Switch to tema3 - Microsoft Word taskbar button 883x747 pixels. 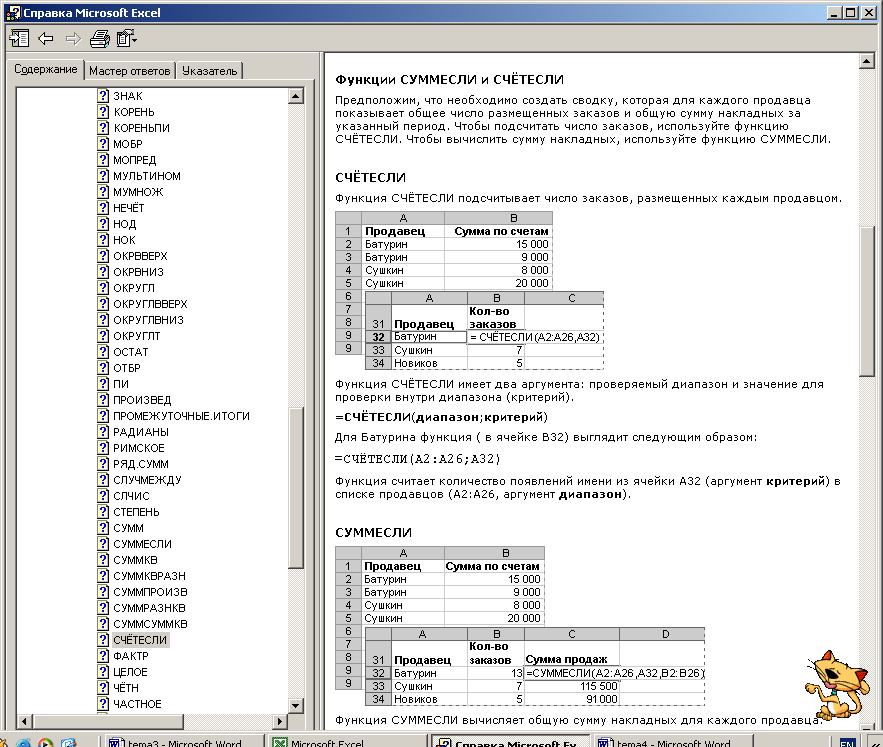tap(184, 742)
